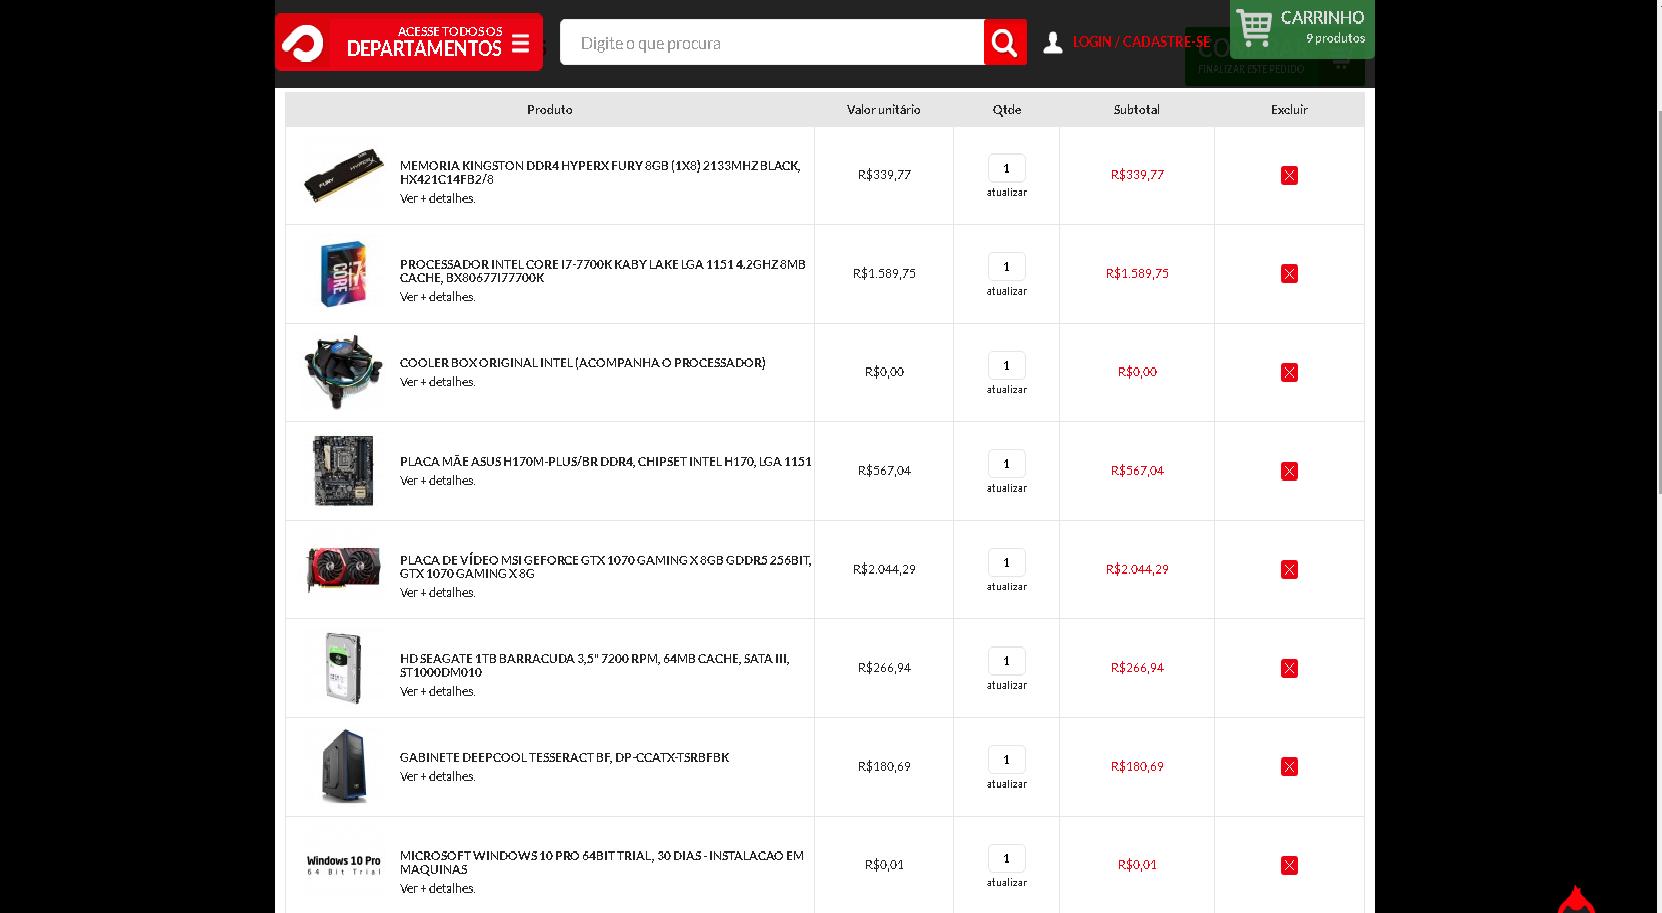Image resolution: width=1662 pixels, height=913 pixels.
Task: Remove Placa Mãe Asus H170M-Plus item
Action: (x=1289, y=471)
